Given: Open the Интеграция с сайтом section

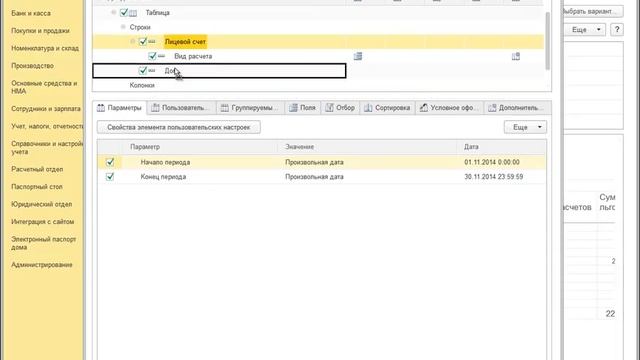Looking at the screenshot, I should 42,222.
